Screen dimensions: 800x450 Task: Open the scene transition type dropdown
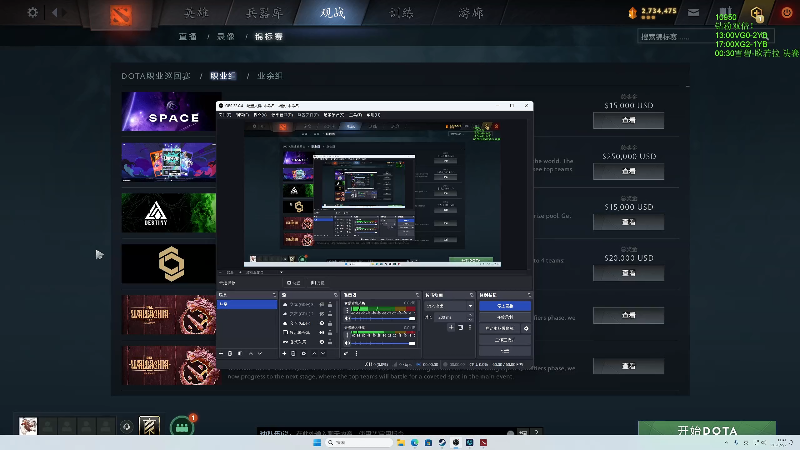click(x=449, y=306)
